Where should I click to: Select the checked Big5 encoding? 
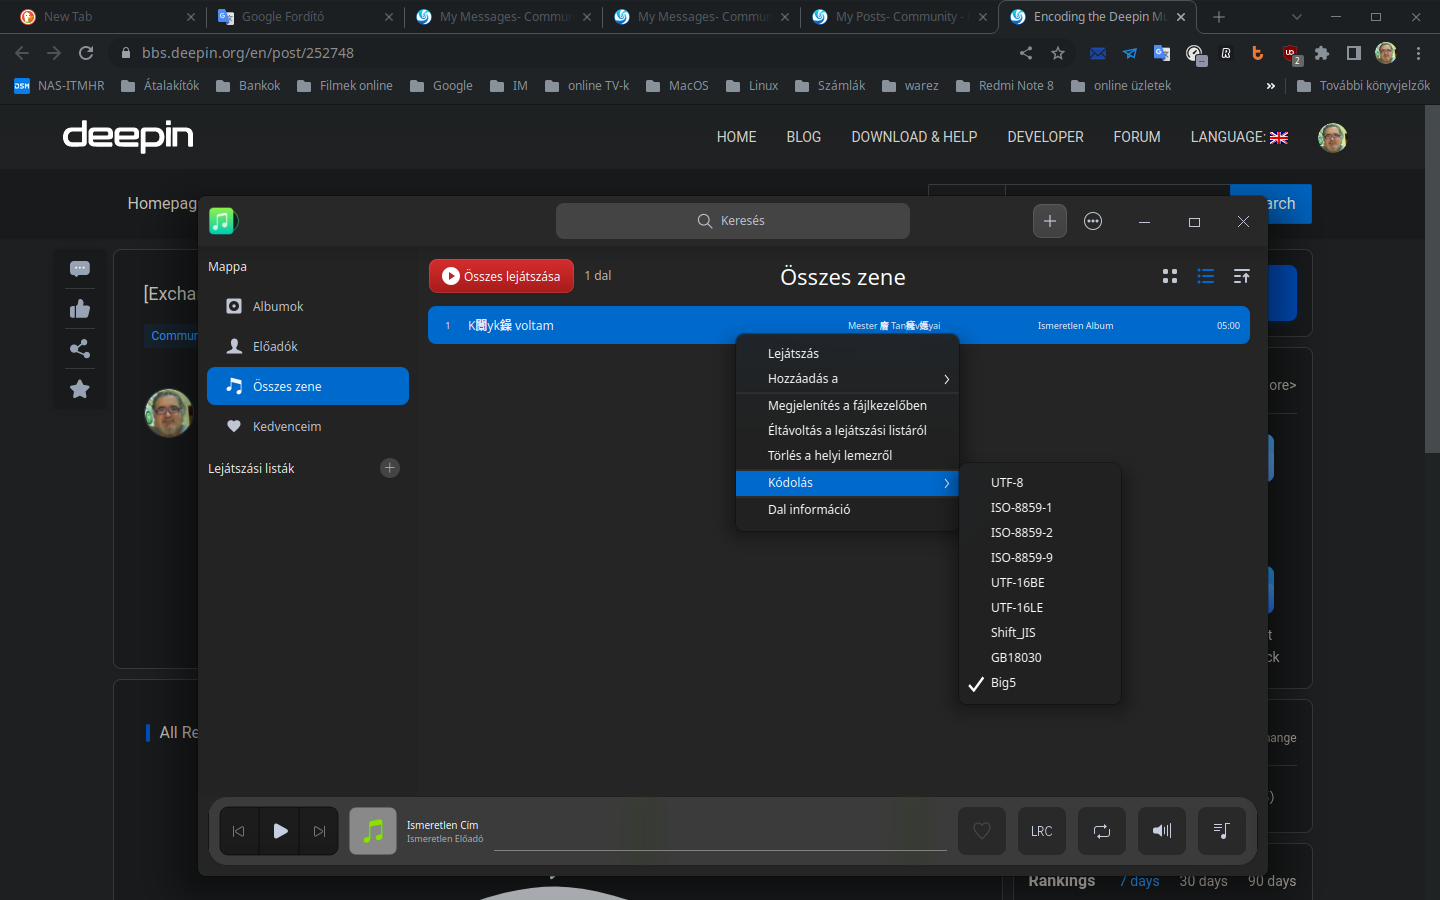point(1040,682)
